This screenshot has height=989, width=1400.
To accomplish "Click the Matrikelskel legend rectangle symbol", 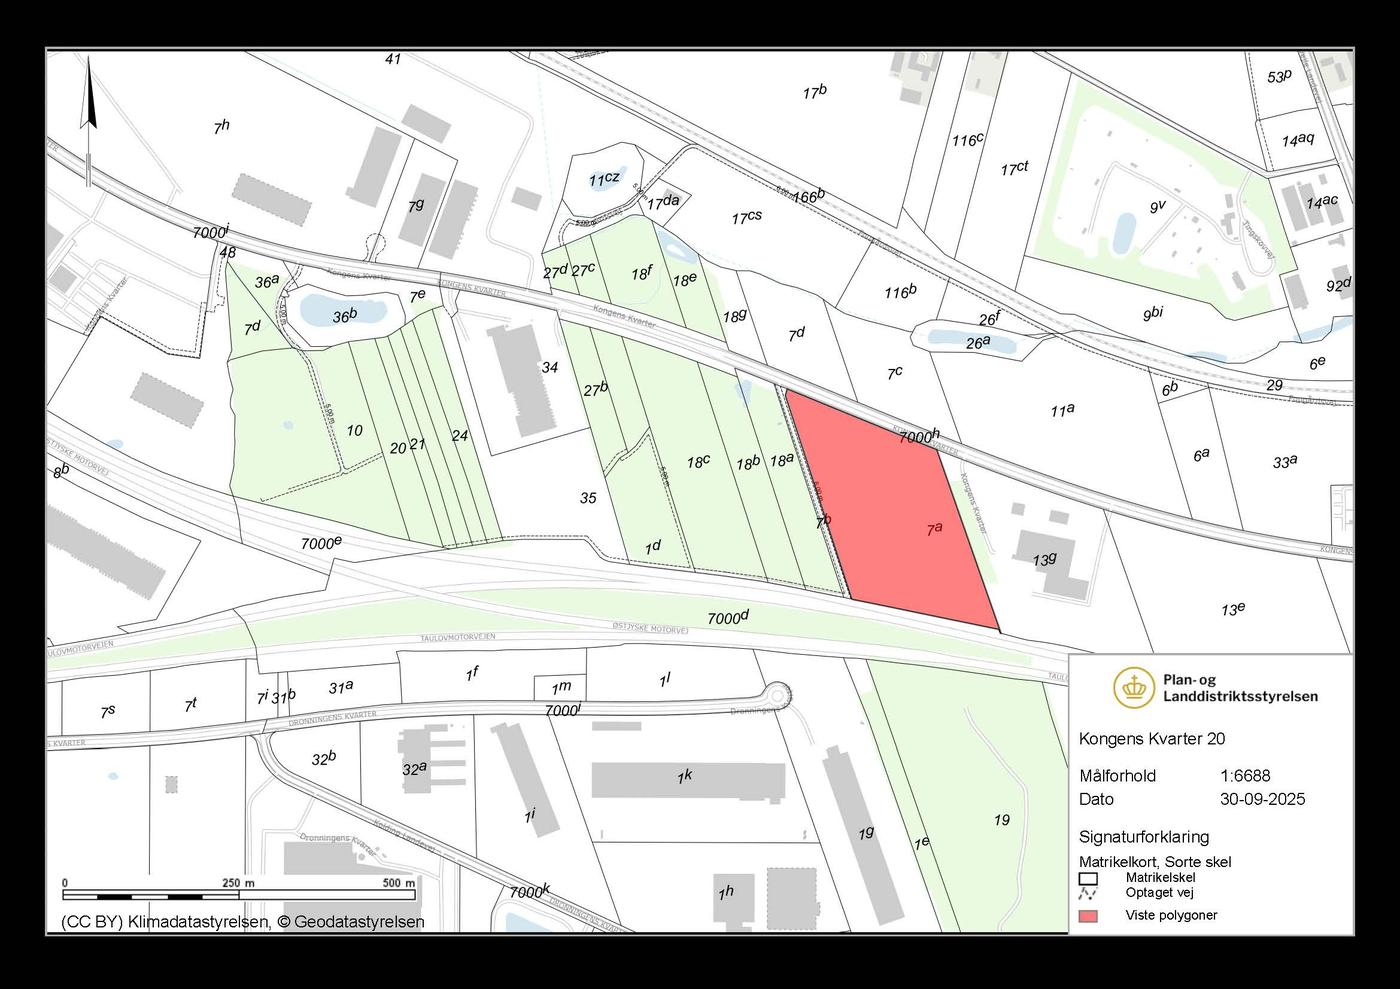I will pos(1088,878).
